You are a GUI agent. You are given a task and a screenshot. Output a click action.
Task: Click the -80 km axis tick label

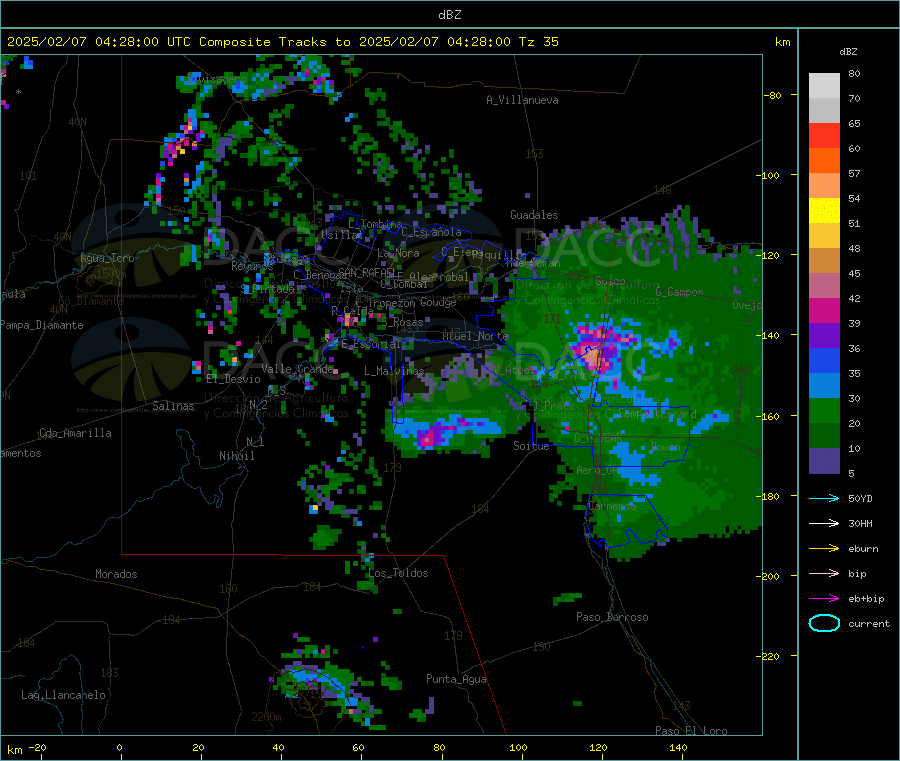point(773,95)
